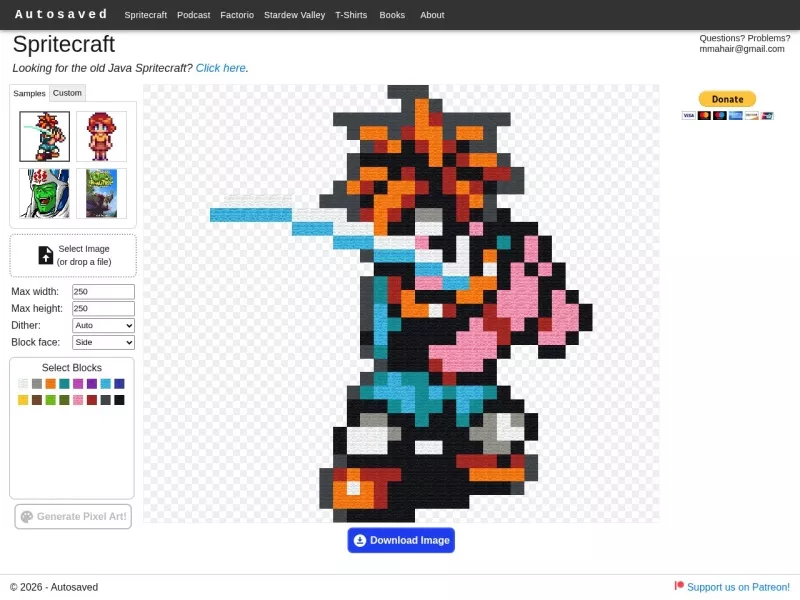The width and height of the screenshot is (800, 600).
Task: Toggle the orange wool block
Action: coord(51,384)
